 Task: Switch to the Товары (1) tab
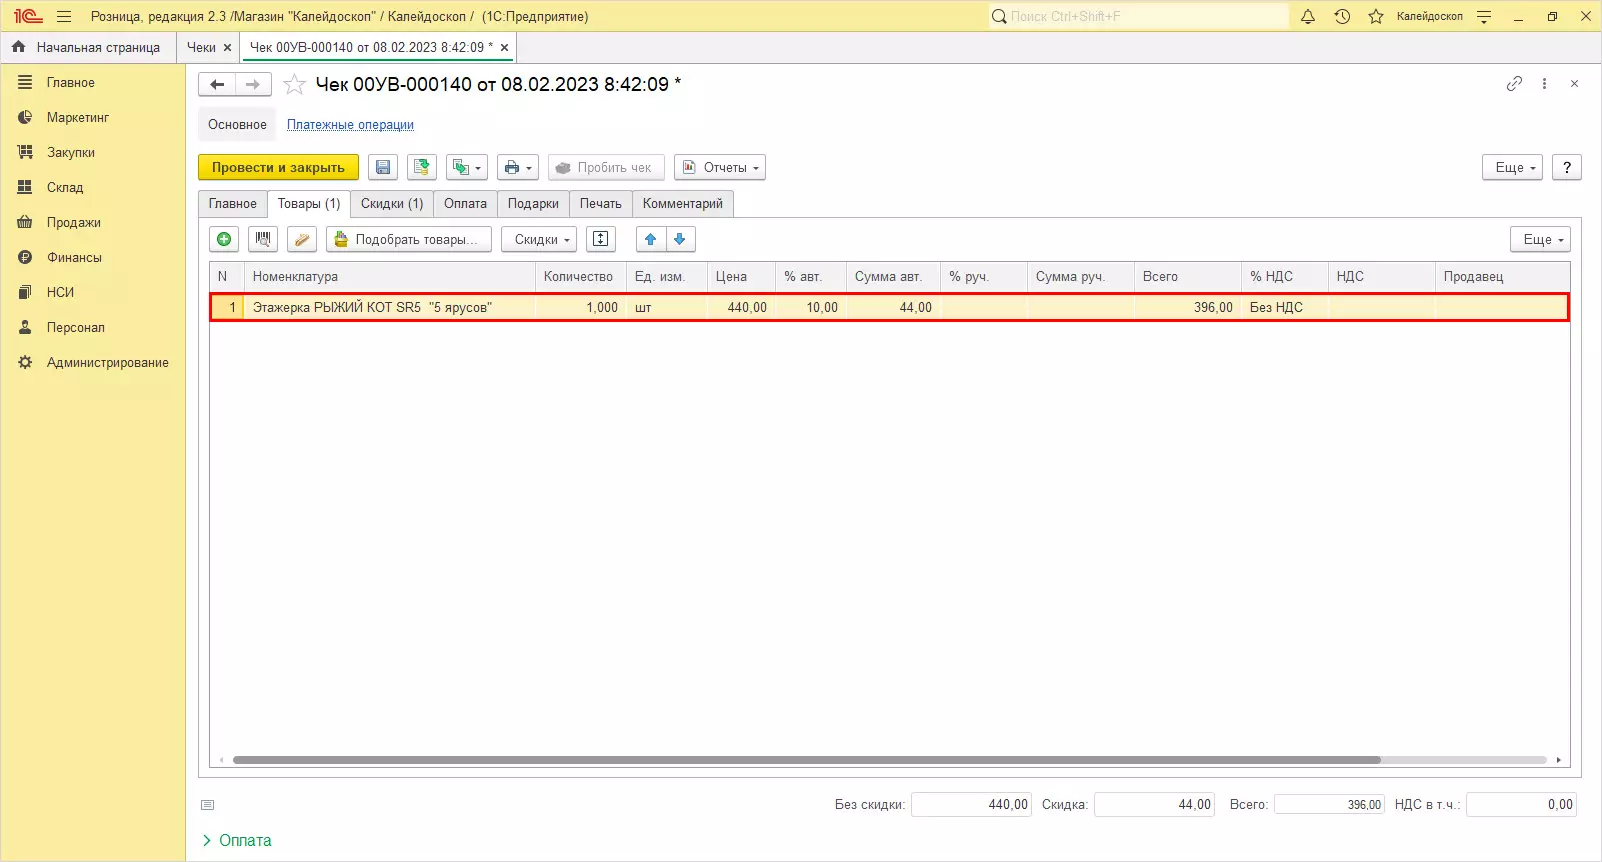[309, 204]
